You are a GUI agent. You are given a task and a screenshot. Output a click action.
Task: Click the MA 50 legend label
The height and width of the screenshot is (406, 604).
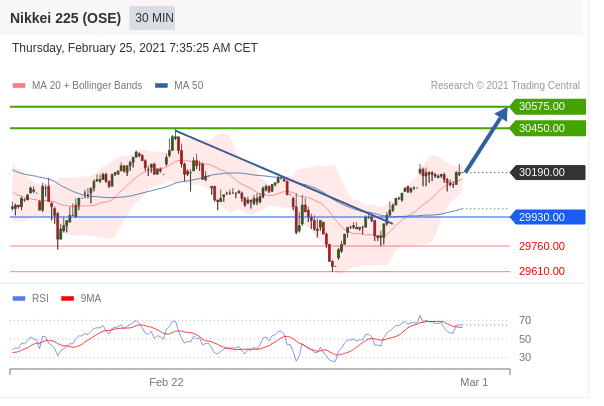click(189, 85)
